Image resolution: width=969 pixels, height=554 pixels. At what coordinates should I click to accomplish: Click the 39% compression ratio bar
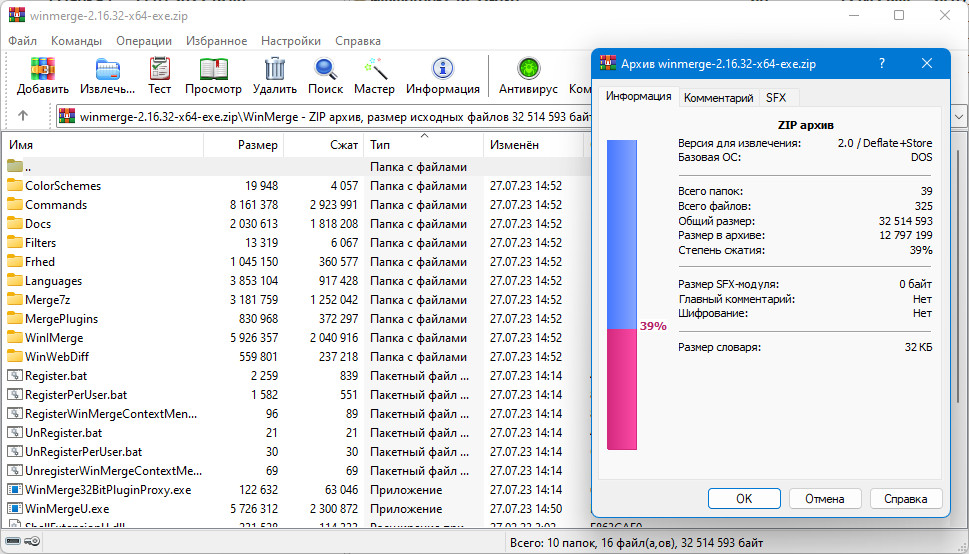click(622, 295)
